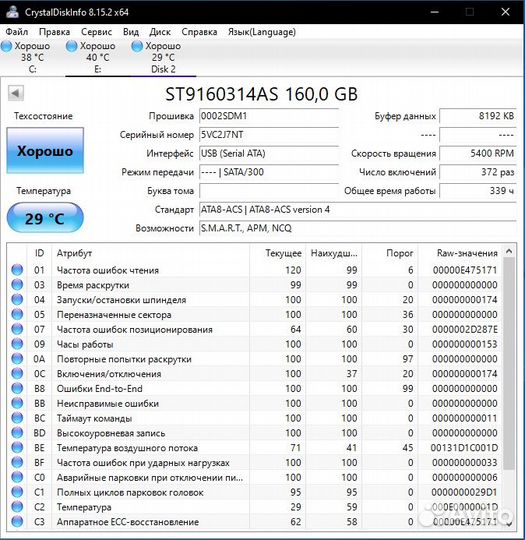This screenshot has width=525, height=540.
Task: Click the Возможности field S.M.A.R.T., APM, NCQ
Action: pos(358,228)
